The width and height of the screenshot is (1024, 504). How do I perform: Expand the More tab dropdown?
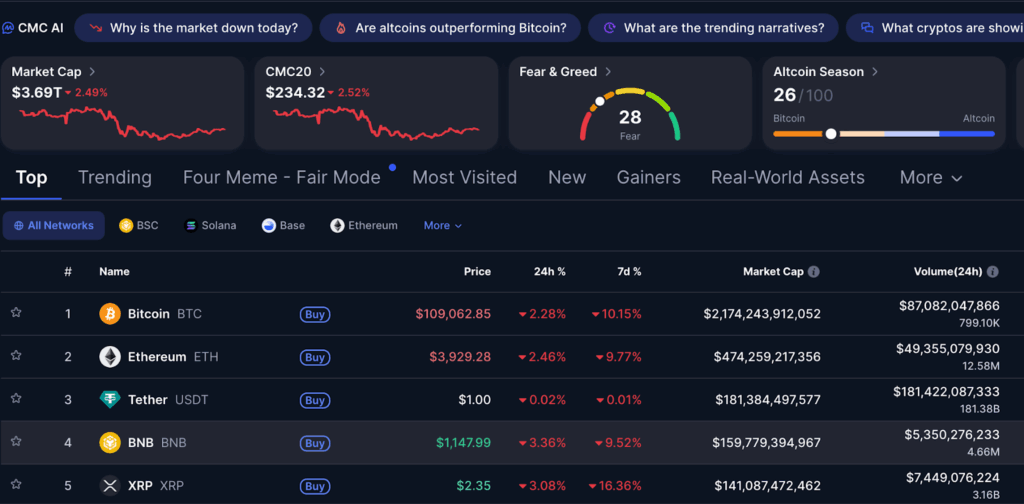(931, 178)
